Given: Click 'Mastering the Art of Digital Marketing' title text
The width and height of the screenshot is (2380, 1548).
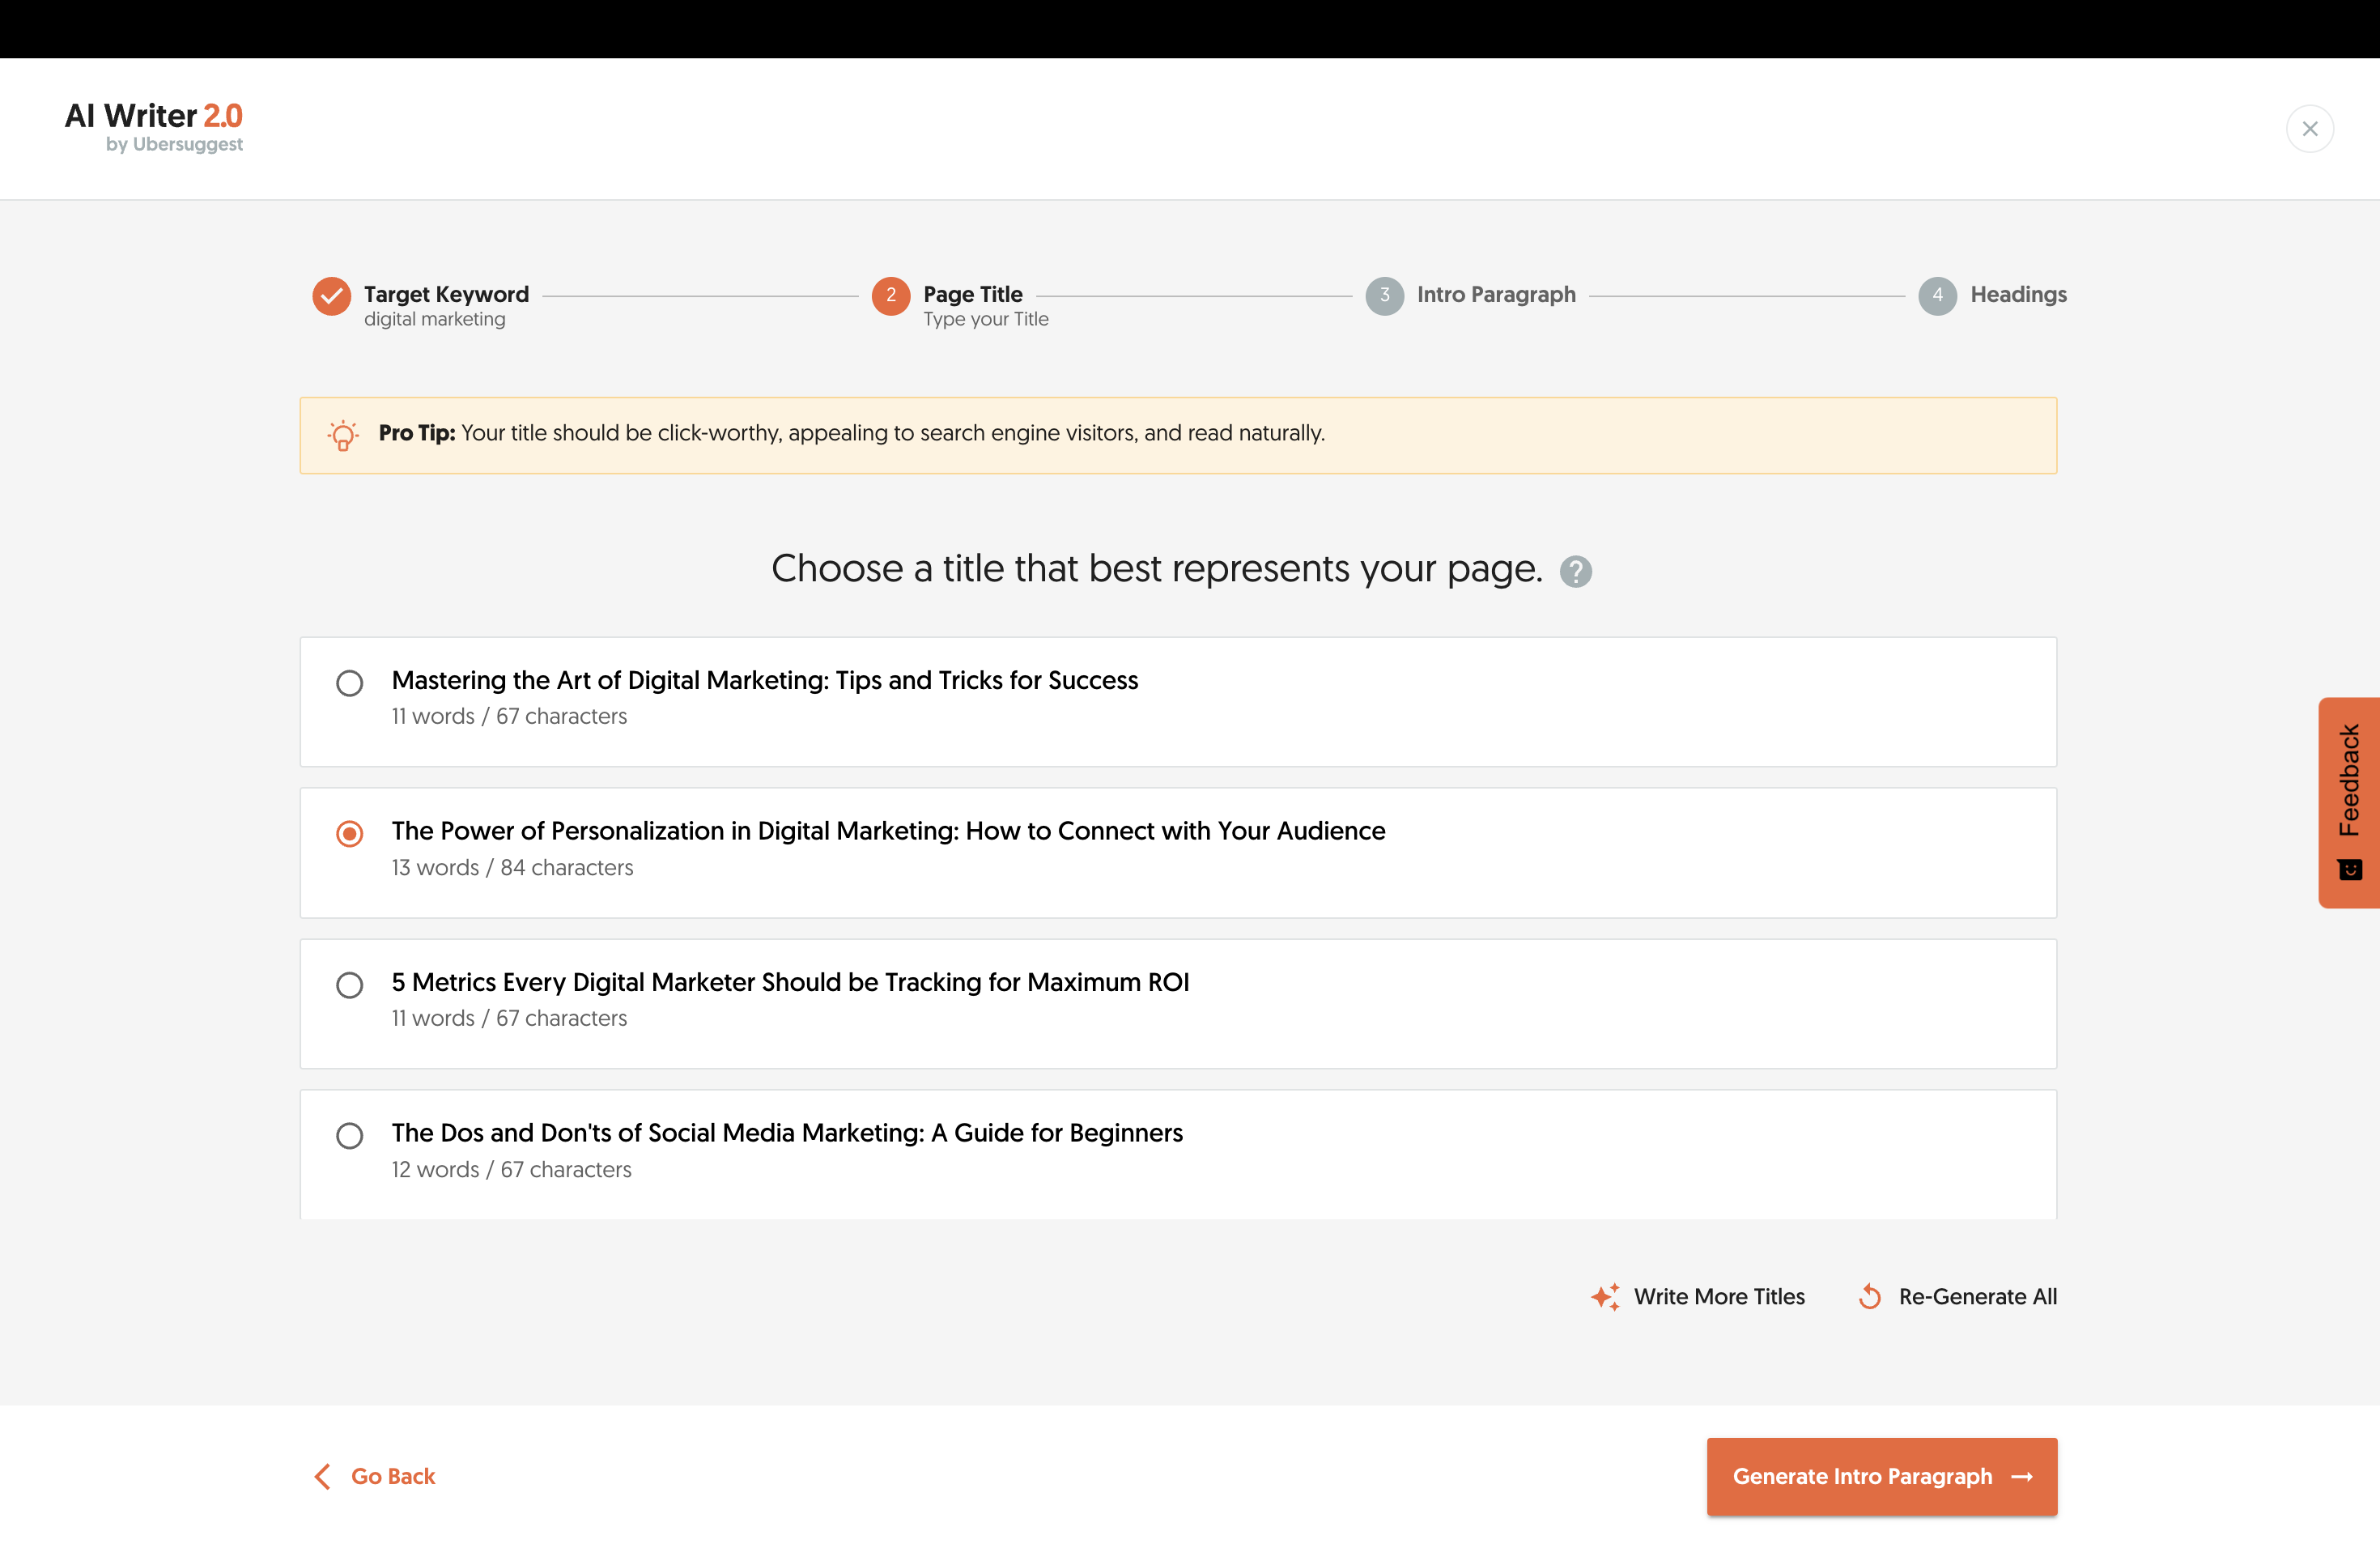Looking at the screenshot, I should click(x=764, y=680).
